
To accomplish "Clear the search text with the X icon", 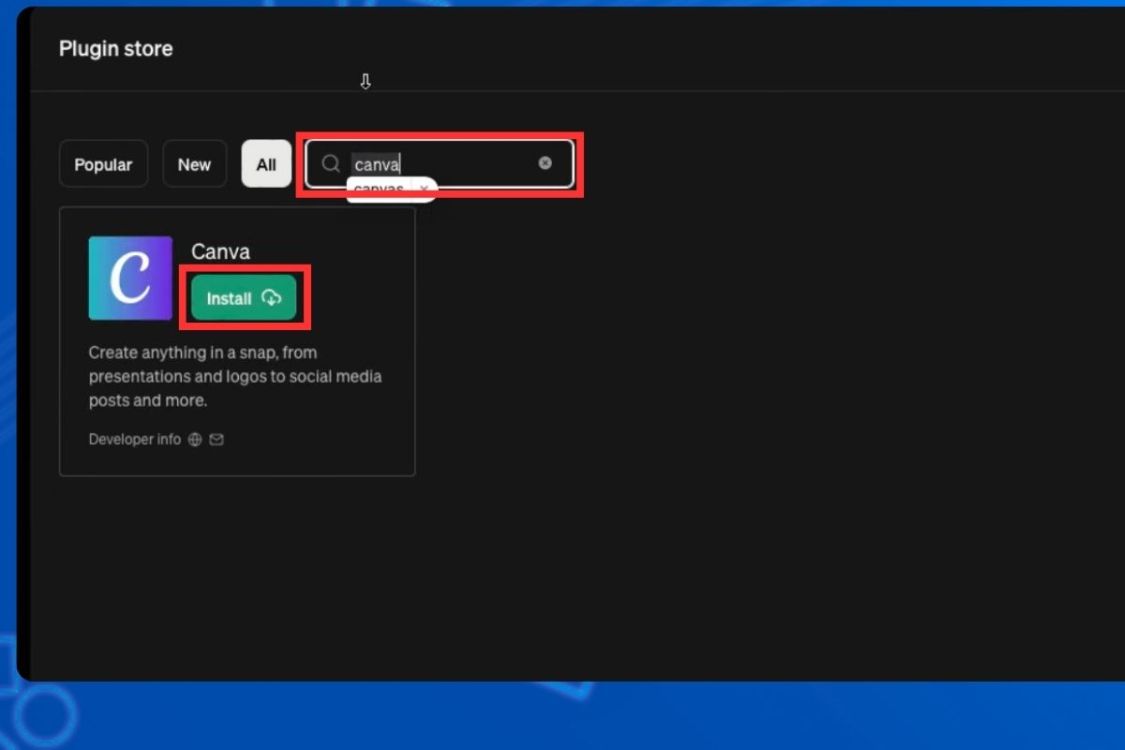I will pos(545,163).
